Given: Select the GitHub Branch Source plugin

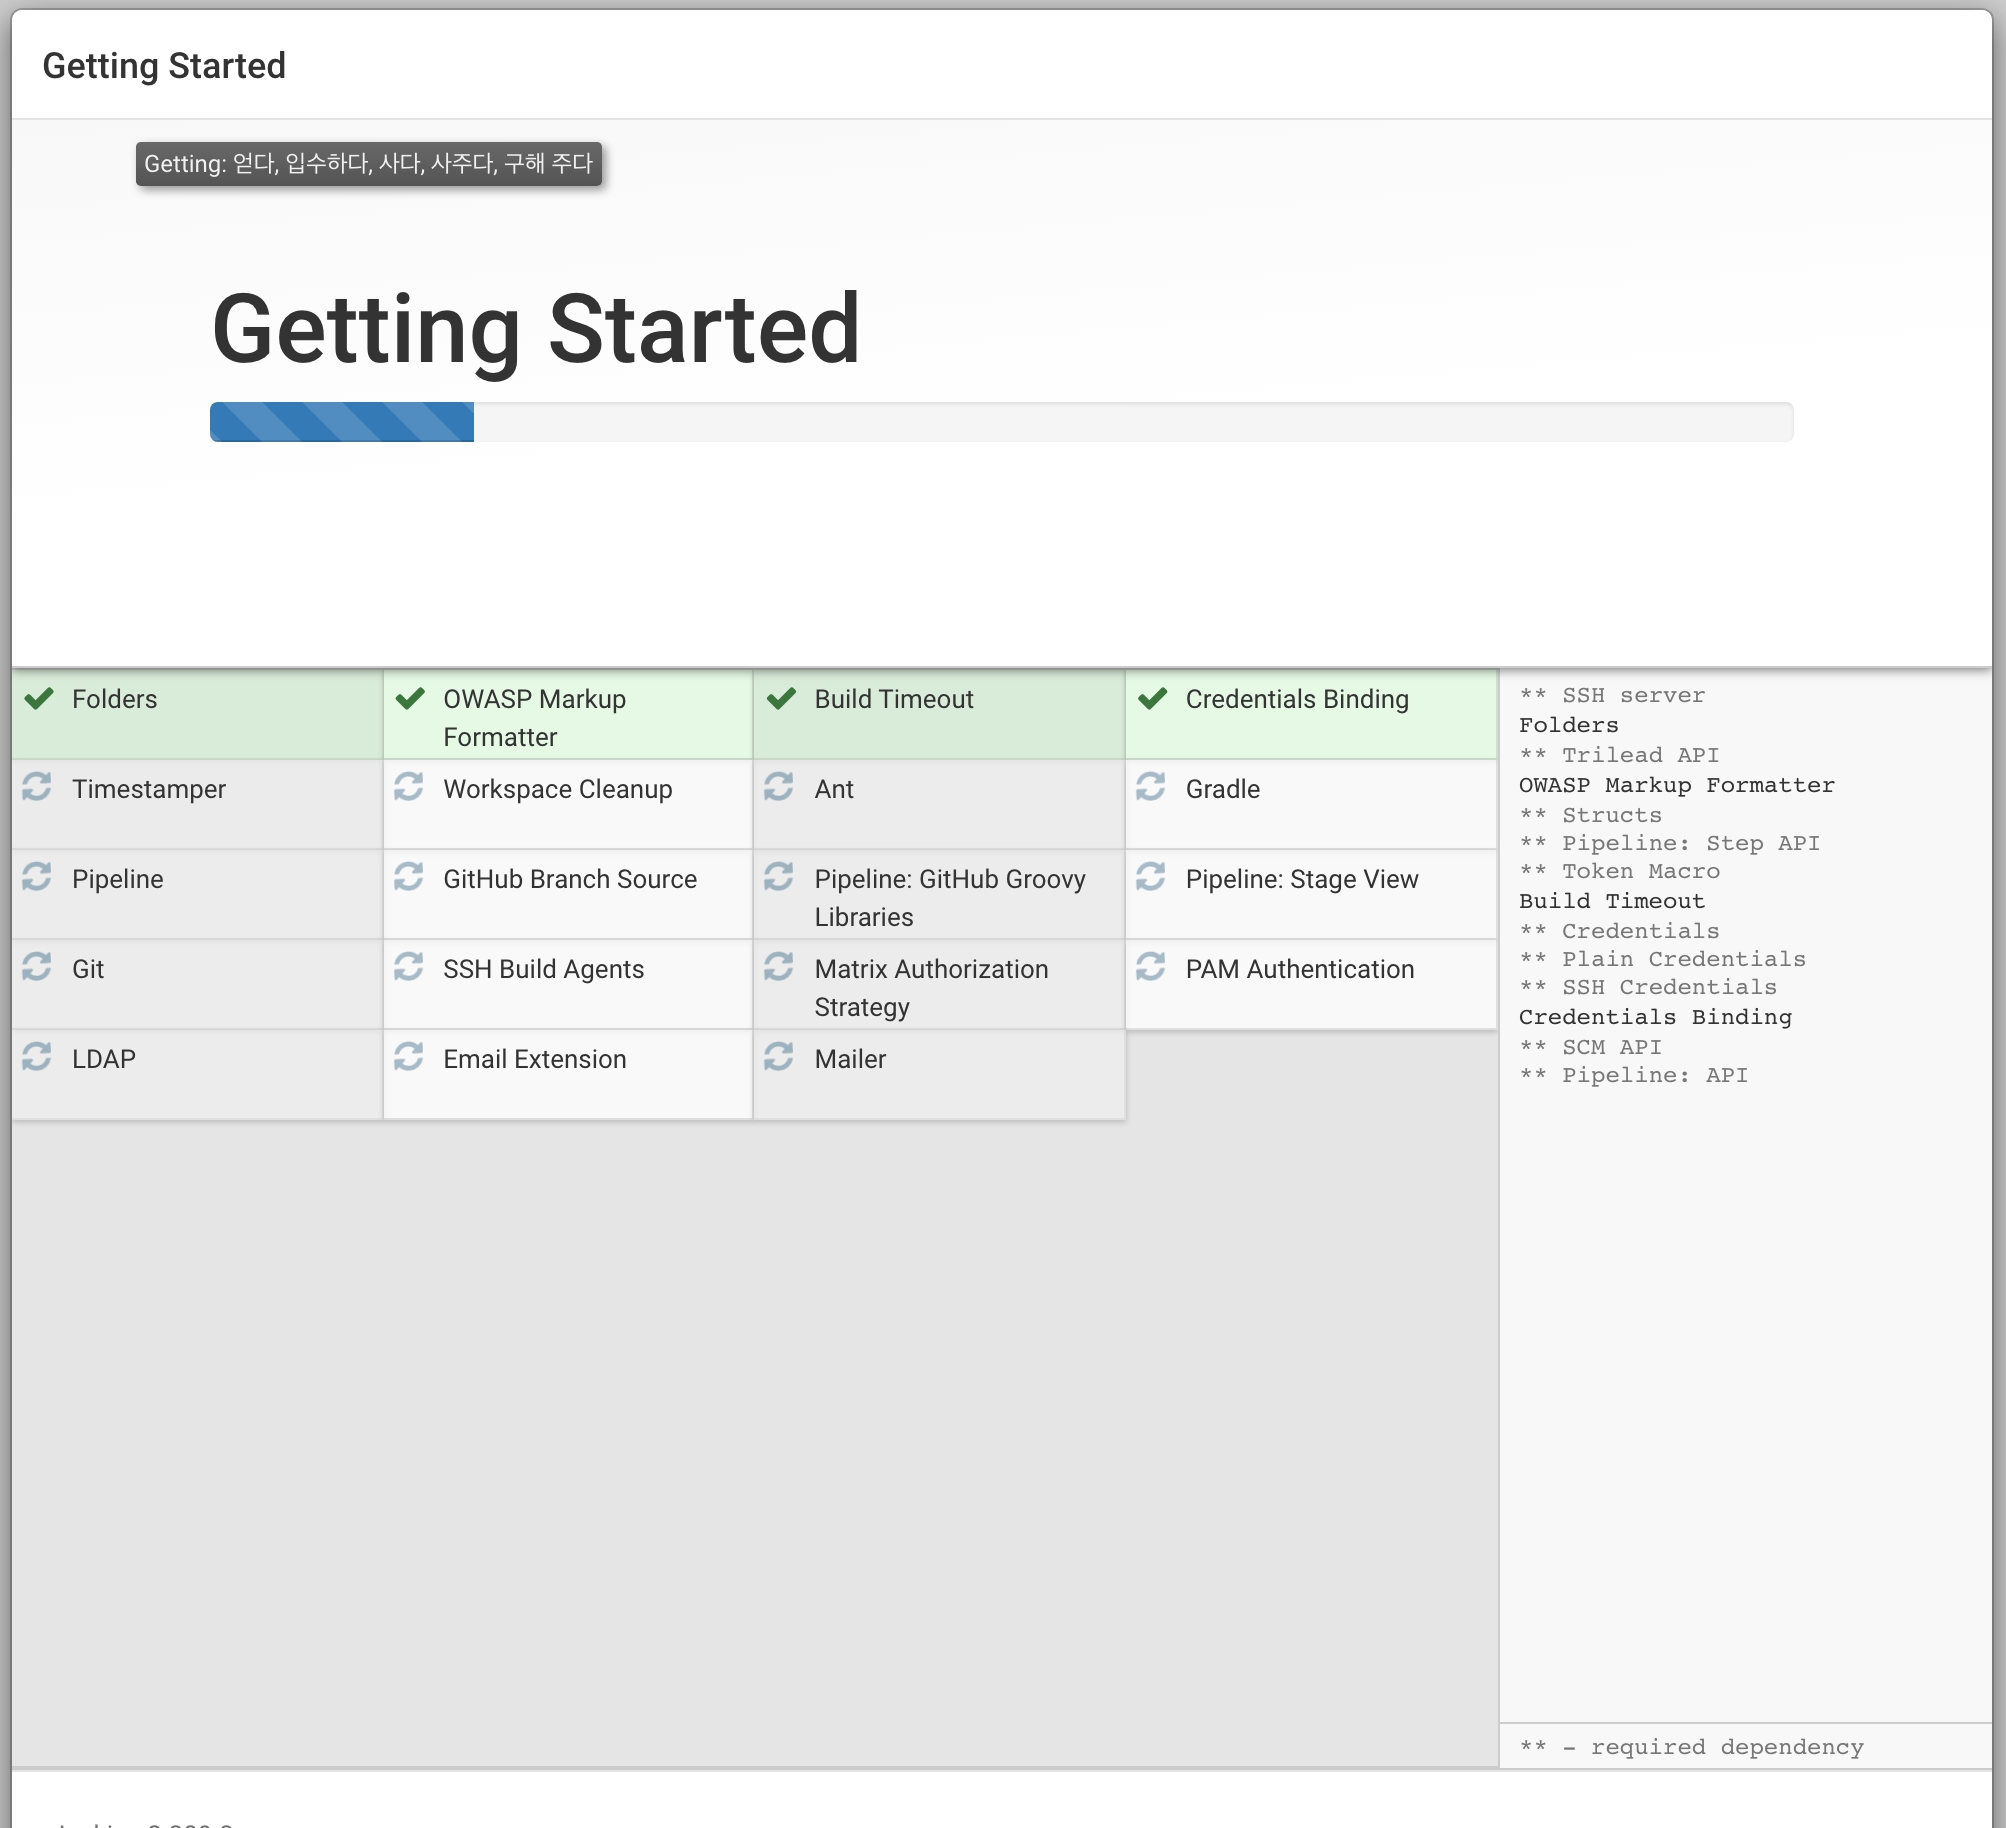Looking at the screenshot, I should 569,879.
